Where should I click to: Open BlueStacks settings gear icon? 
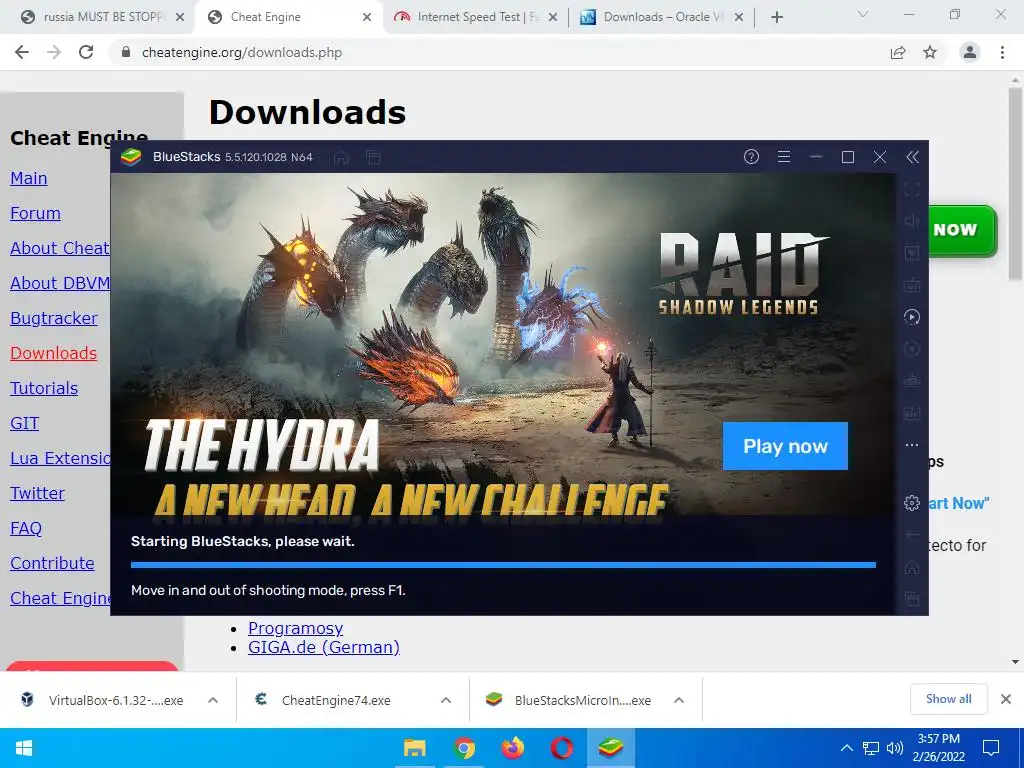point(912,502)
